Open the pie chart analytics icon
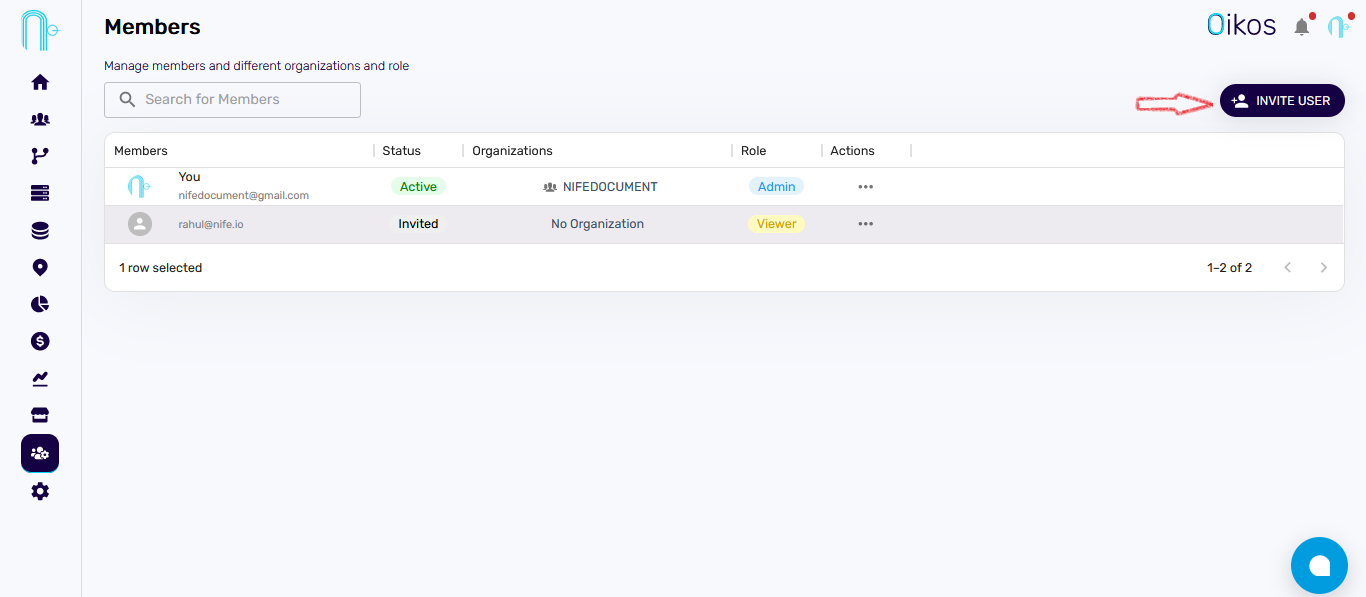This screenshot has width=1366, height=597. 40,304
